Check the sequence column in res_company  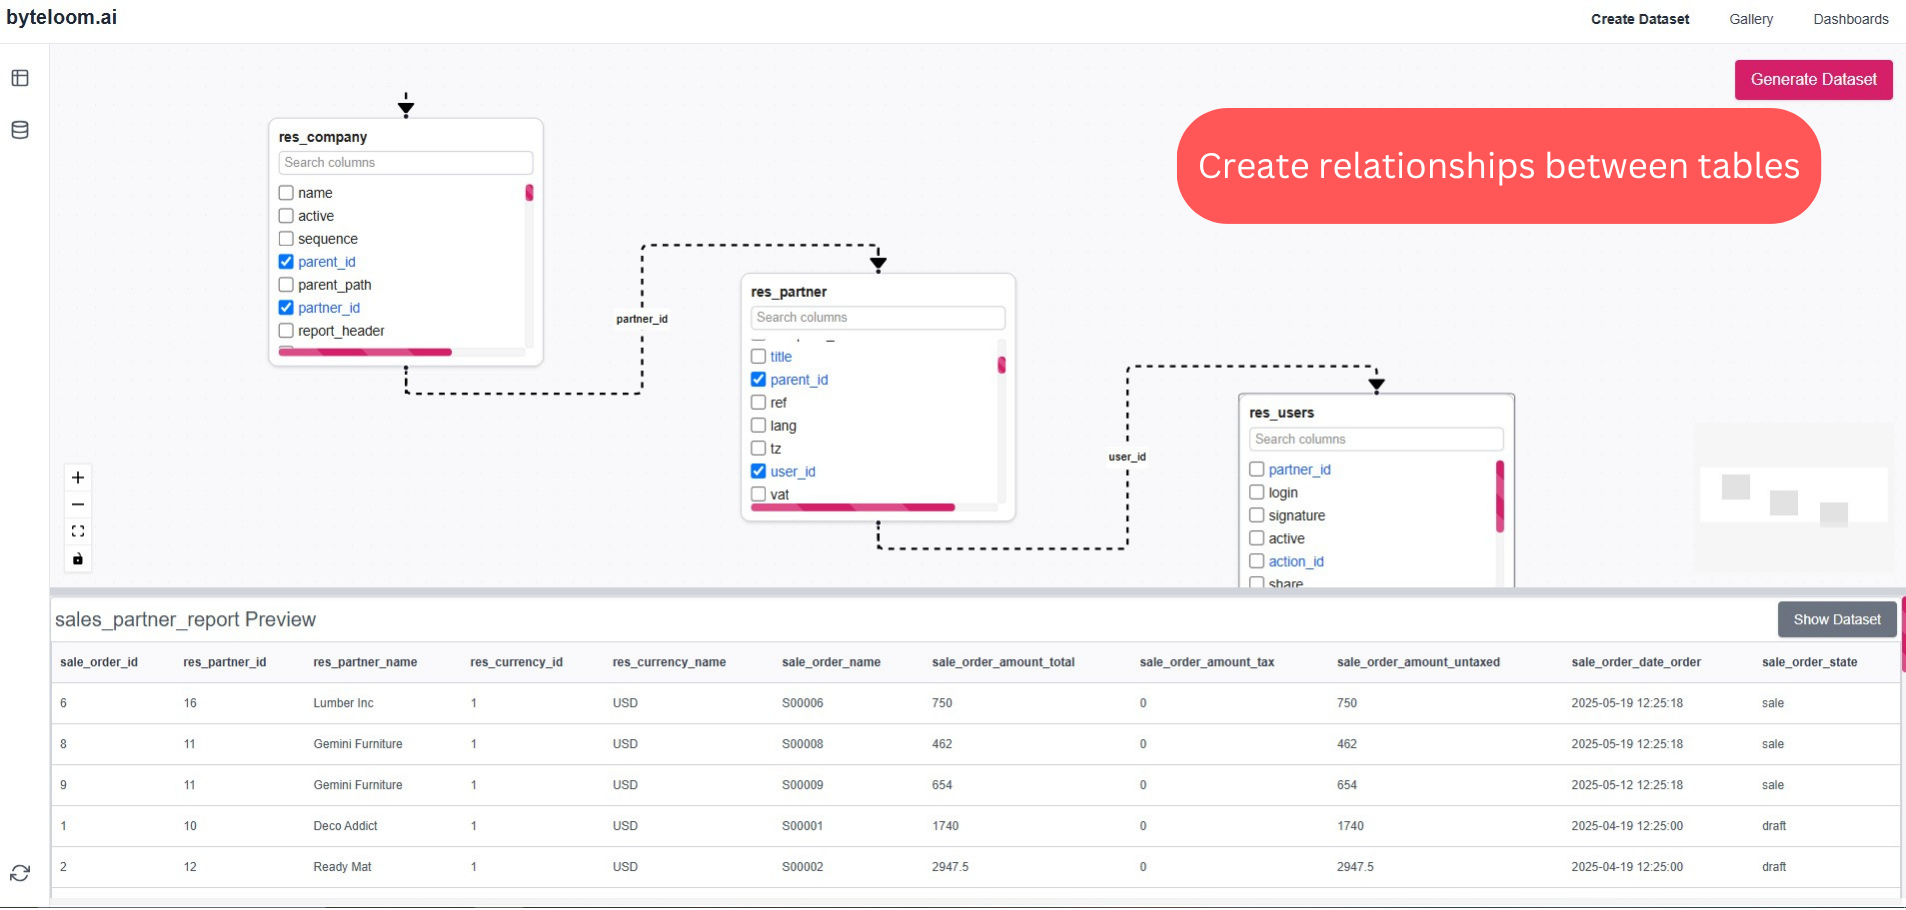[x=286, y=239]
